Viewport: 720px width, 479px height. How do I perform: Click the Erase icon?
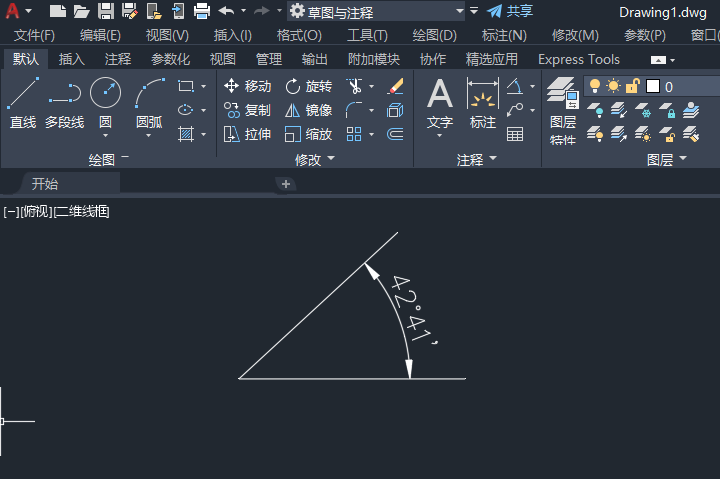pyautogui.click(x=395, y=86)
